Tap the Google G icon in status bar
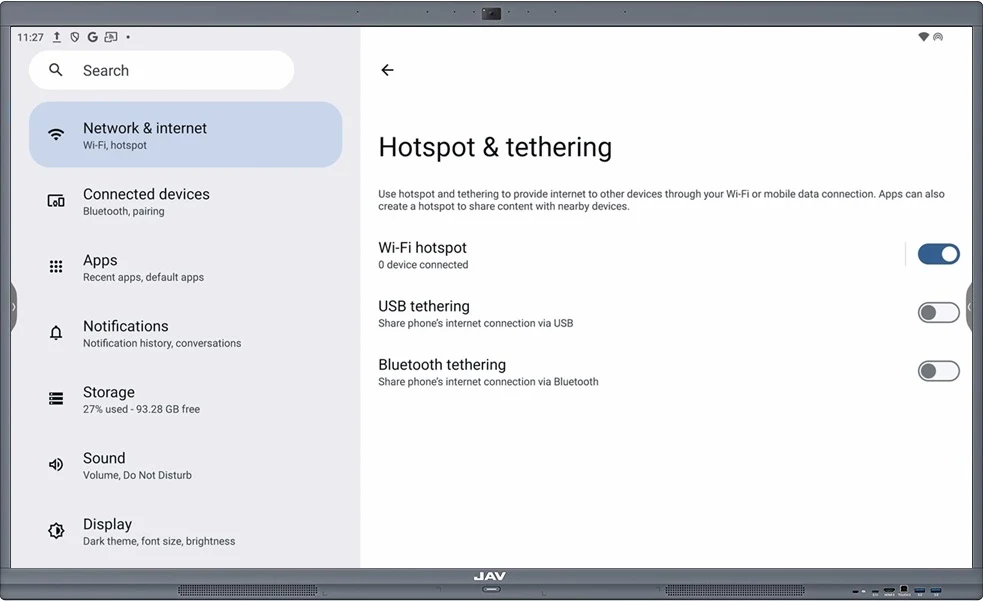983x601 pixels. tap(92, 37)
